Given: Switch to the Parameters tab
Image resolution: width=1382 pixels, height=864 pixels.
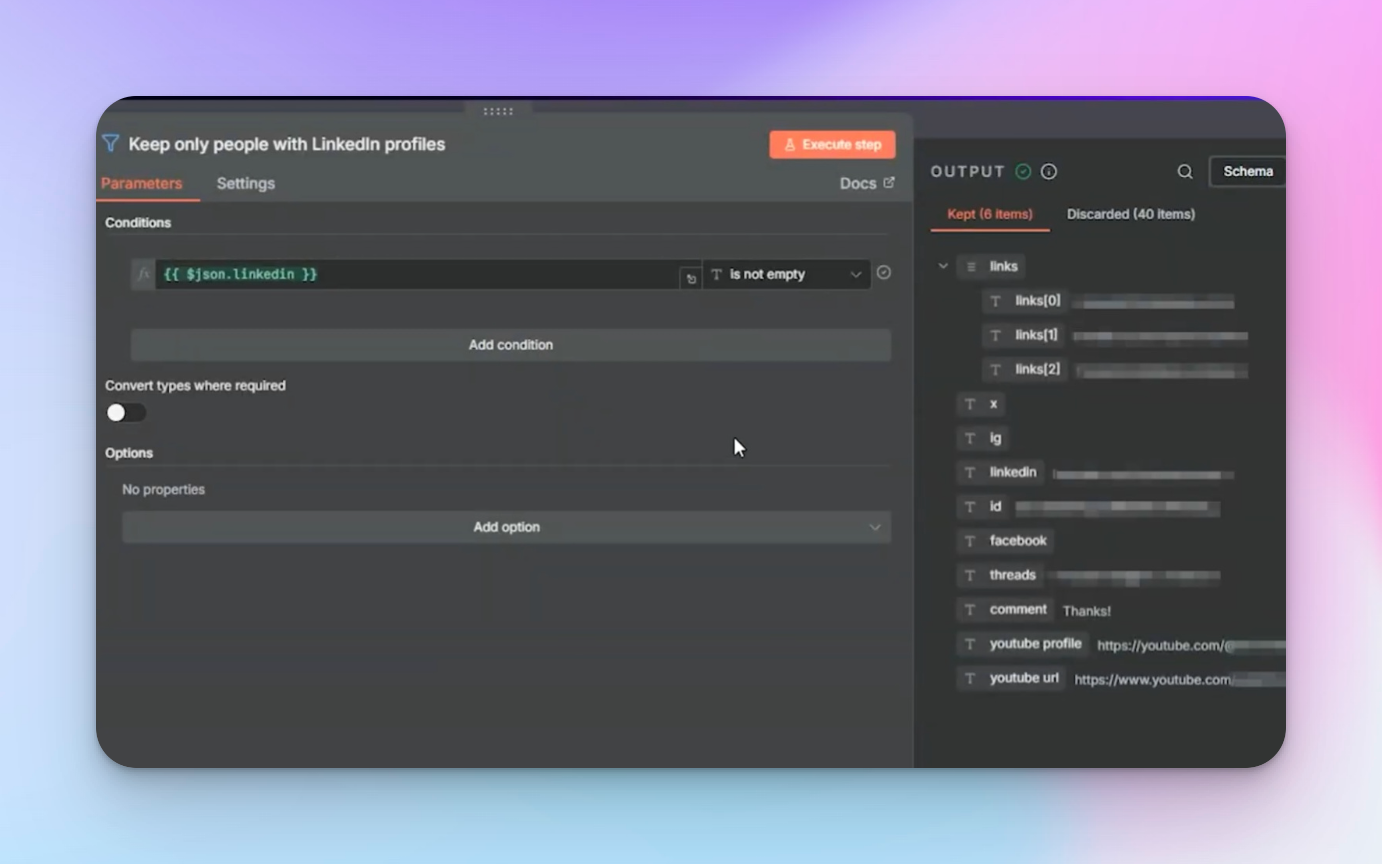Looking at the screenshot, I should click(141, 183).
